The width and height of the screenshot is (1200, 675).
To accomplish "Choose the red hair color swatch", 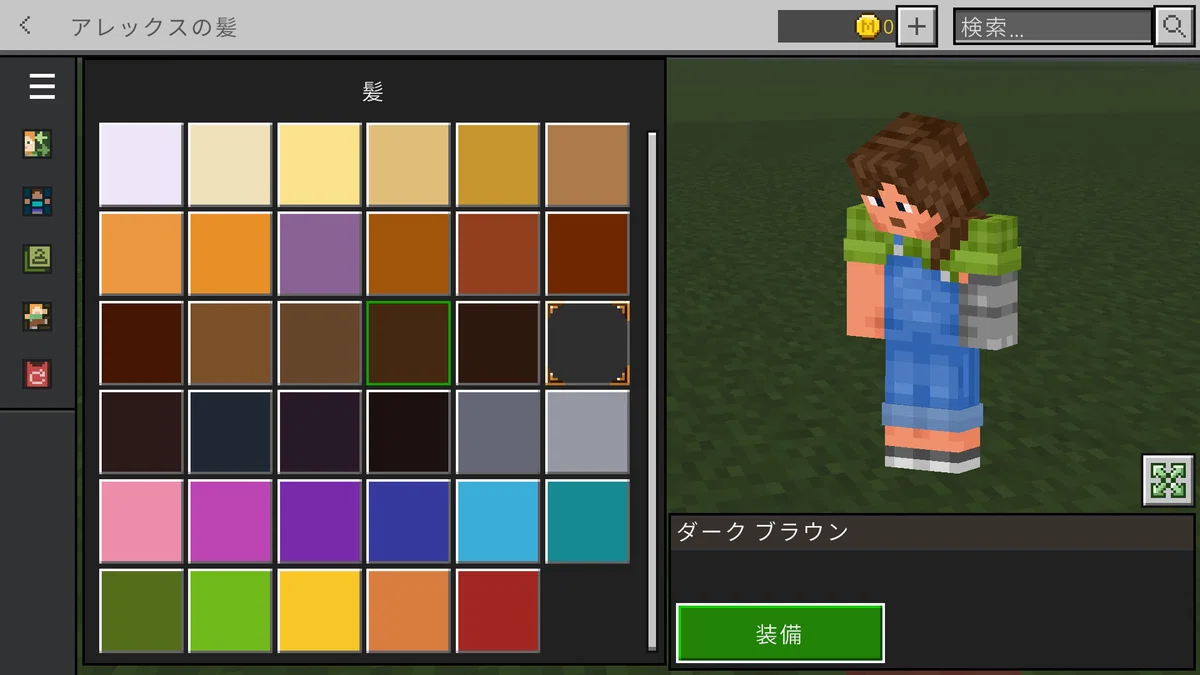I will [x=498, y=611].
